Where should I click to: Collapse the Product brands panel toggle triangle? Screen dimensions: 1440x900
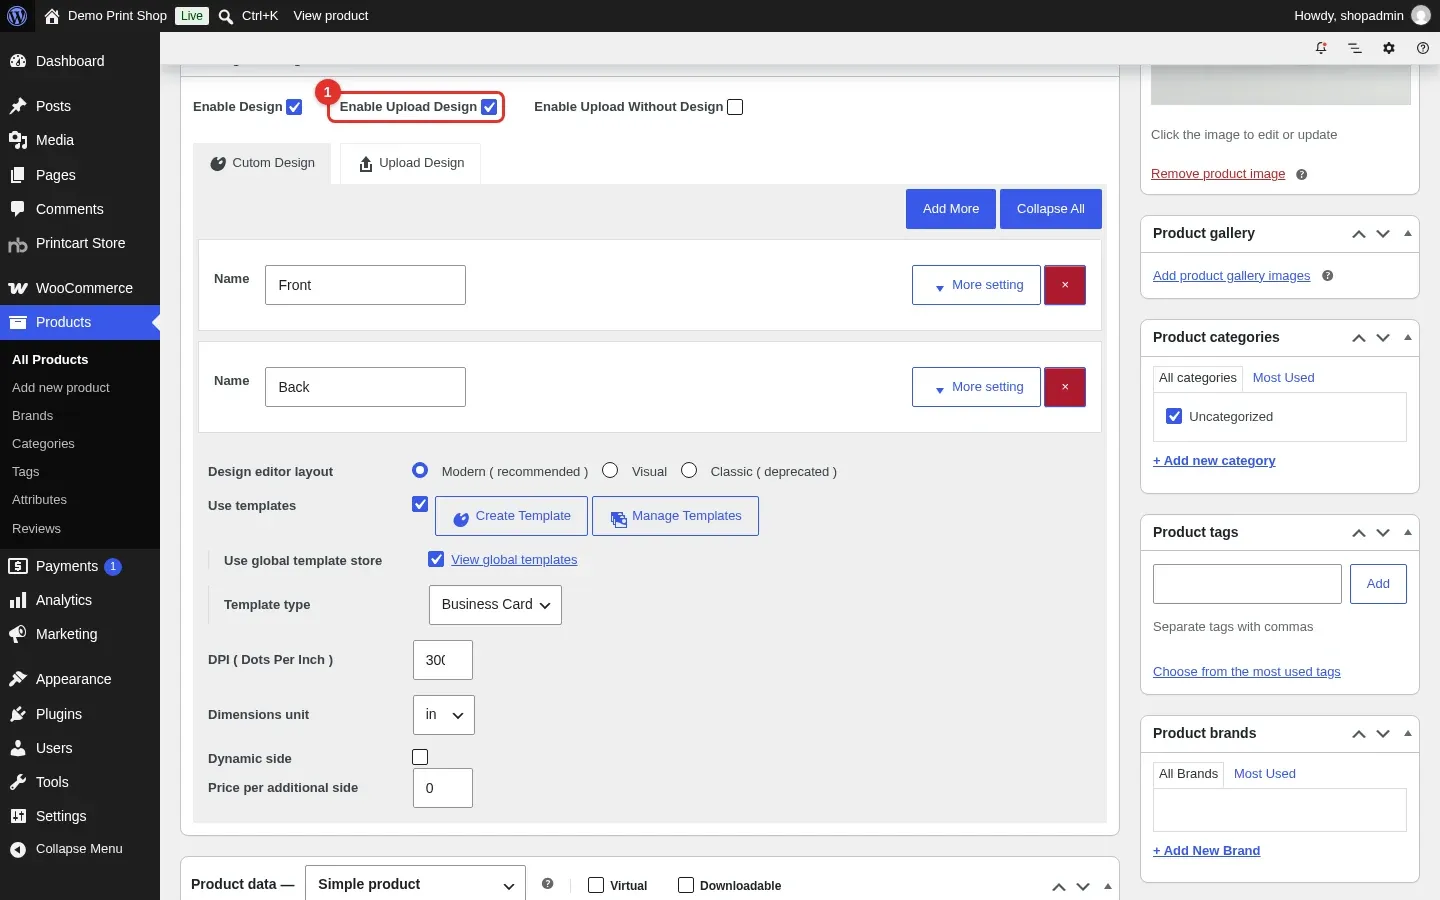tap(1408, 734)
